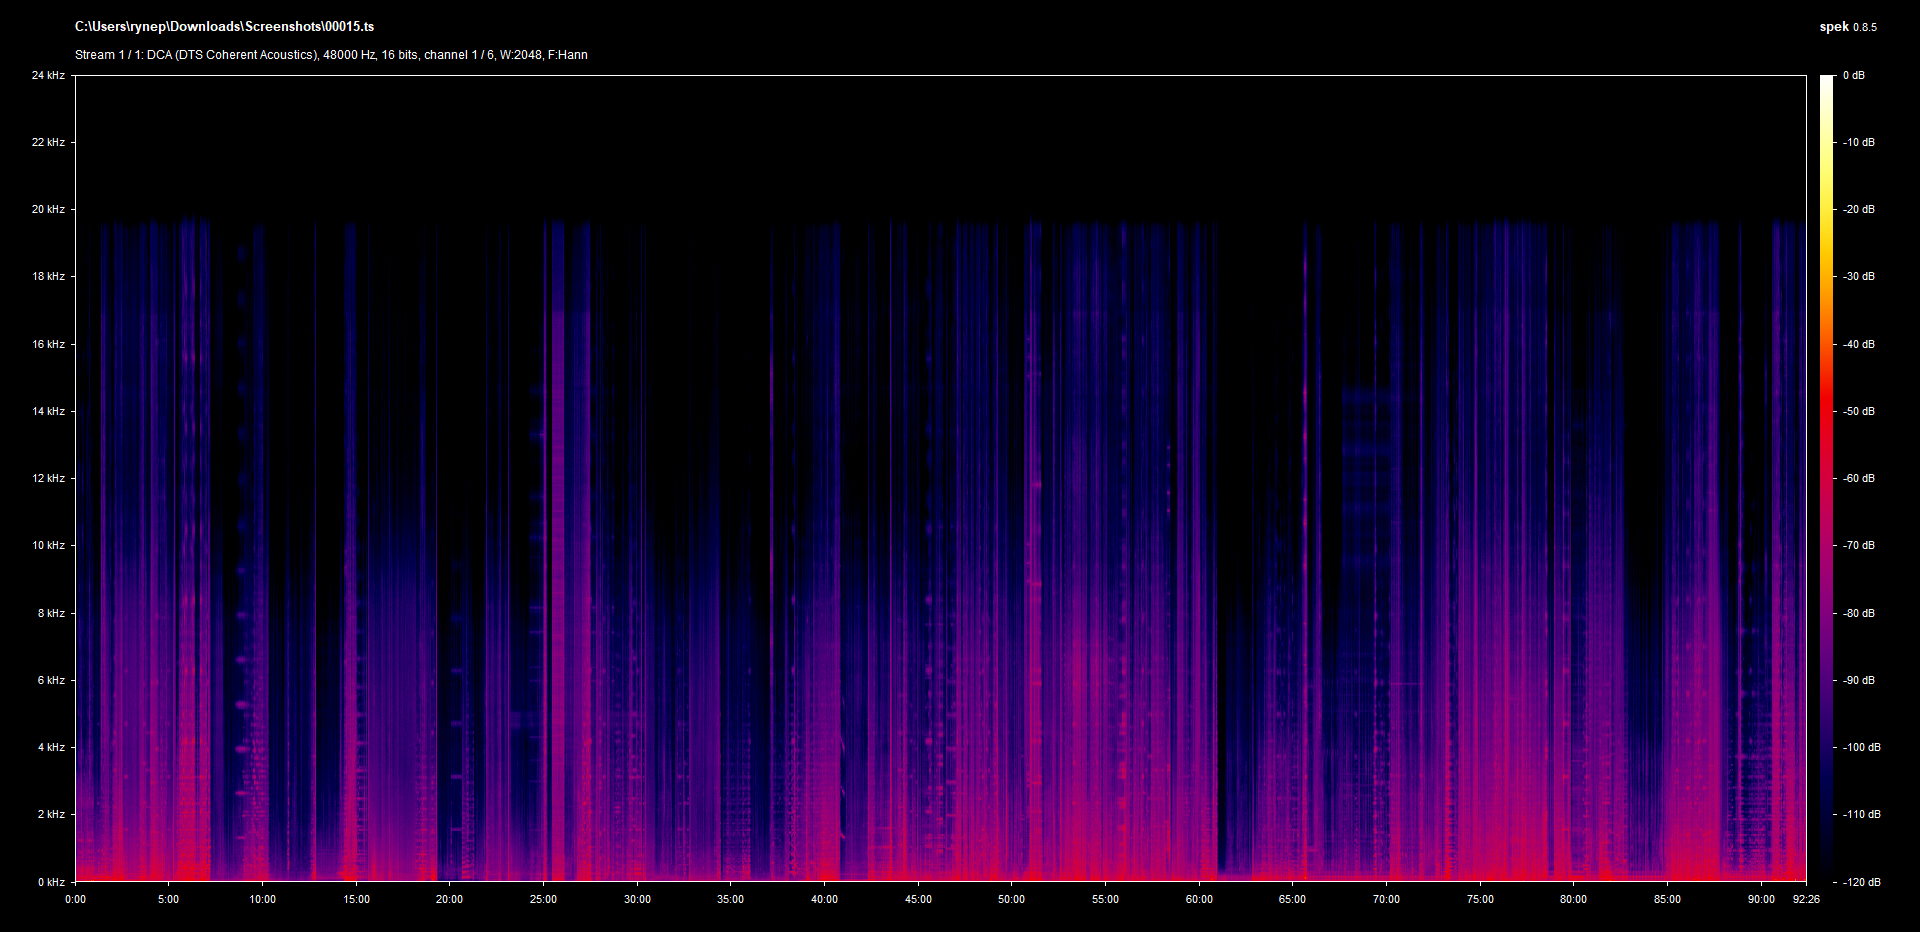Click the 75:00 time axis marker

1480,899
